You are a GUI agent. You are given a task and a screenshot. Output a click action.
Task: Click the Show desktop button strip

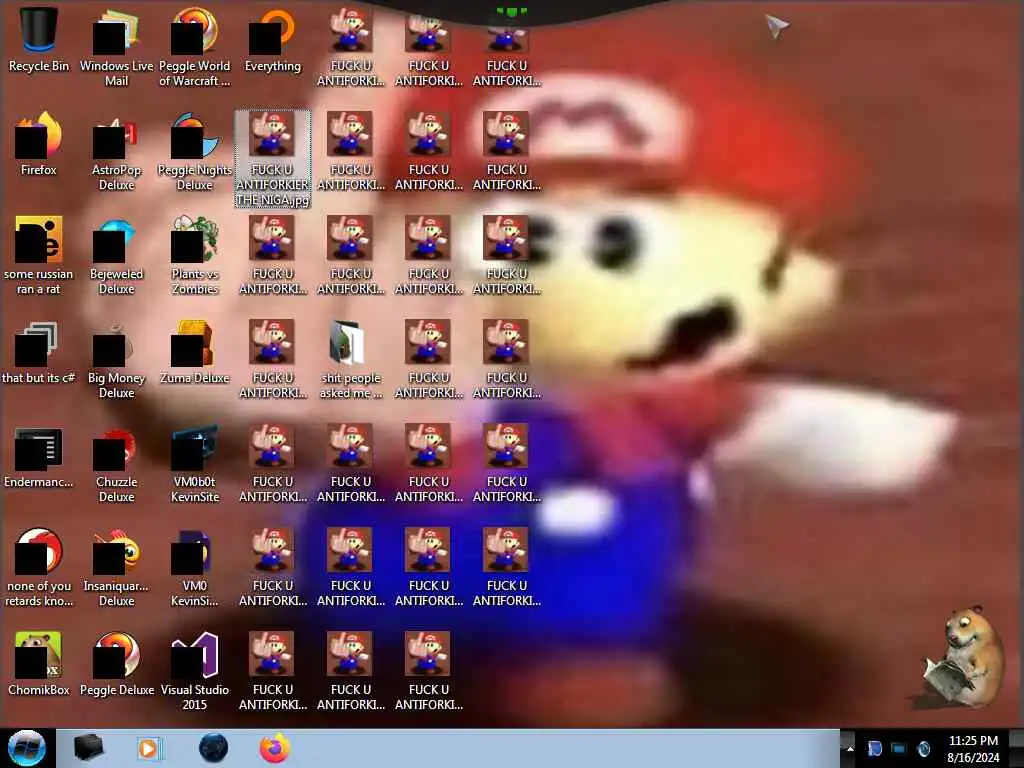1016,748
